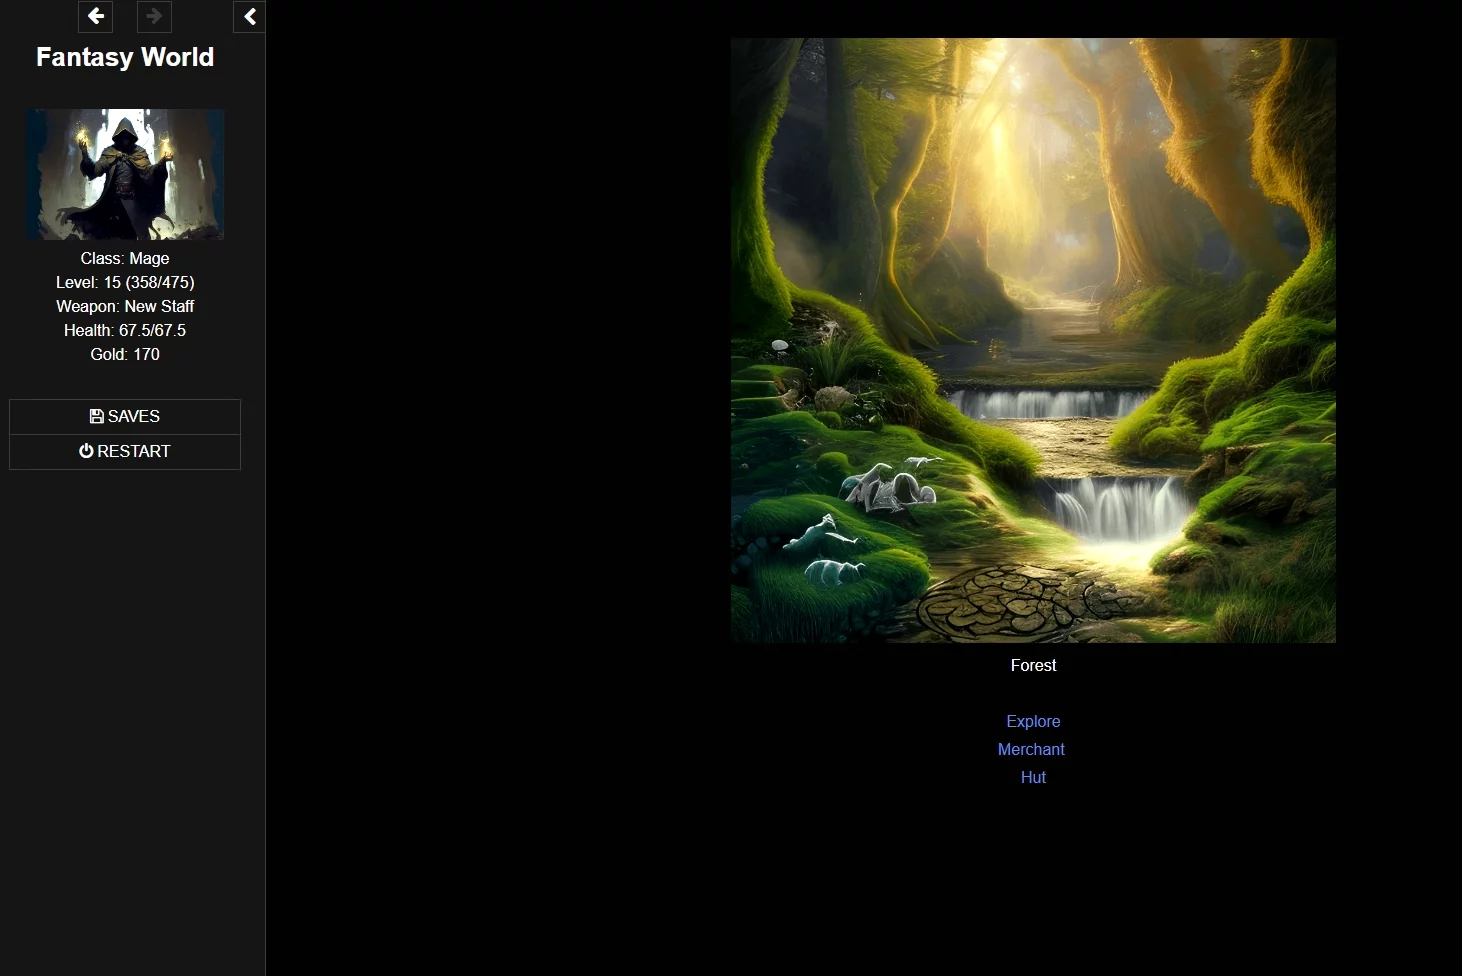The image size is (1462, 976).
Task: Click the floppy disk icon beside SAVES
Action: pos(96,417)
